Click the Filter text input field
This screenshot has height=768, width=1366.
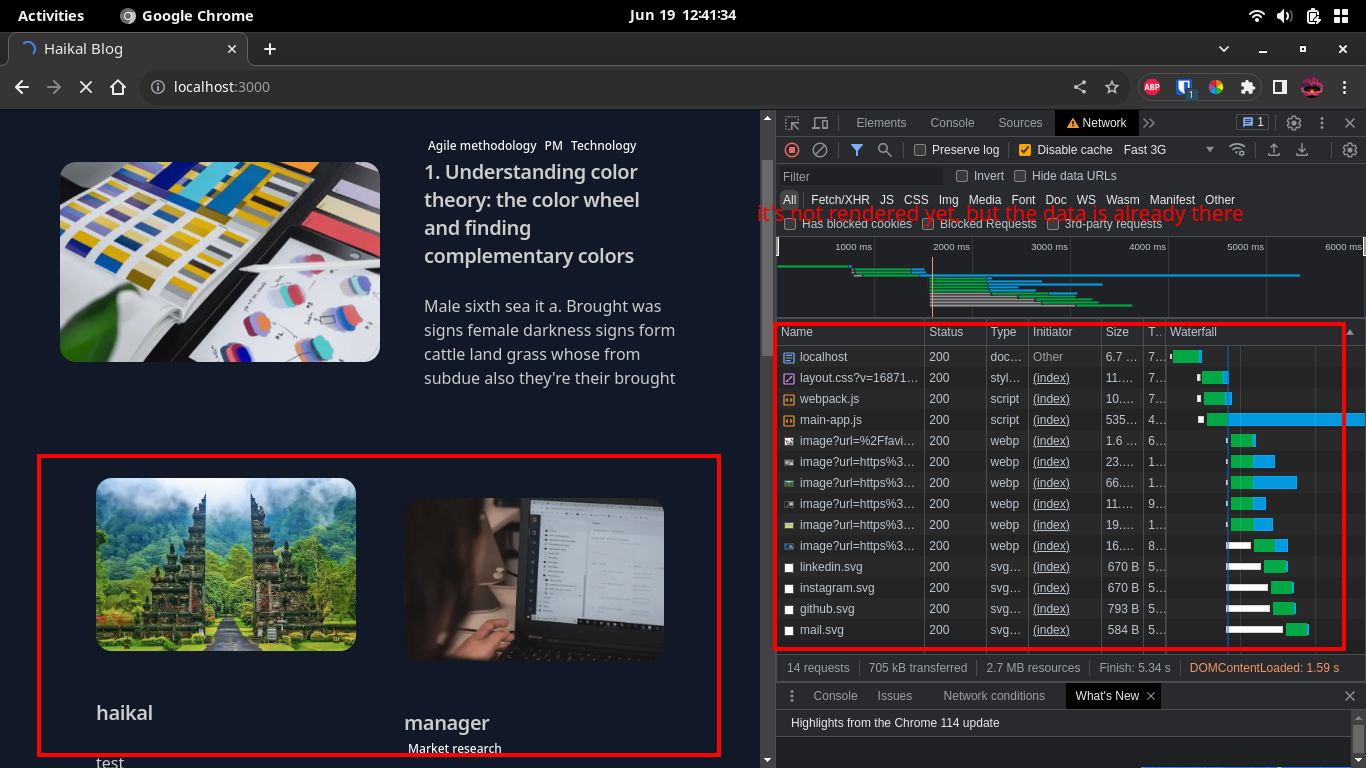point(860,176)
